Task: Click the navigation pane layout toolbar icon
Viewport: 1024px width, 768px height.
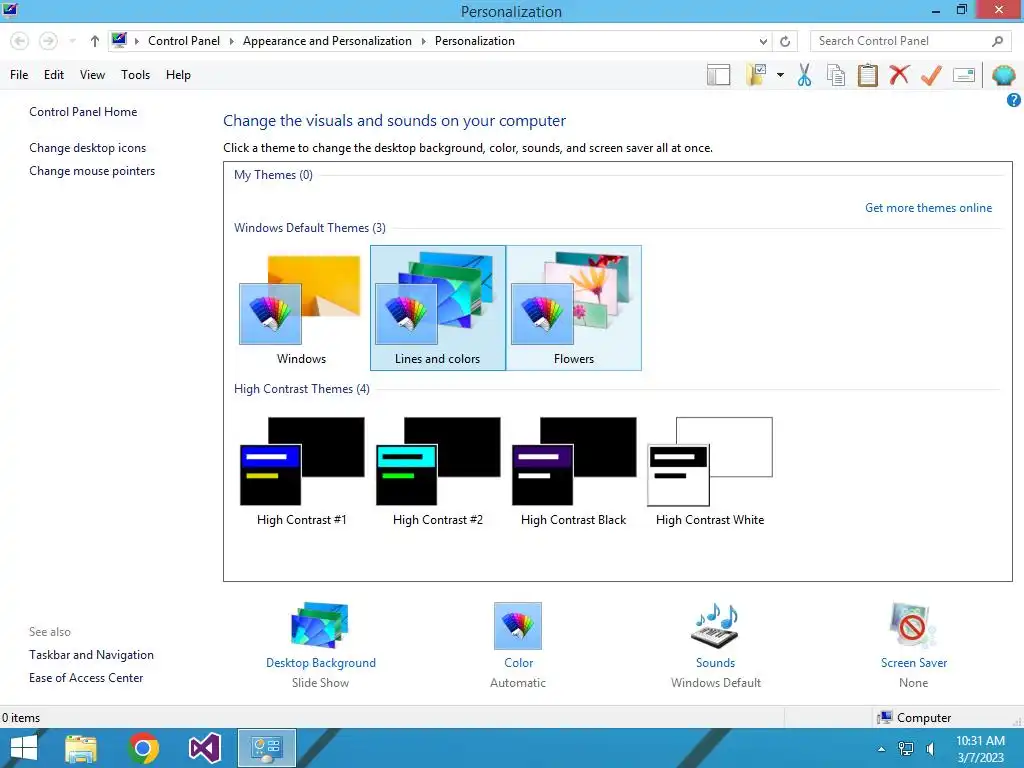Action: [x=718, y=75]
